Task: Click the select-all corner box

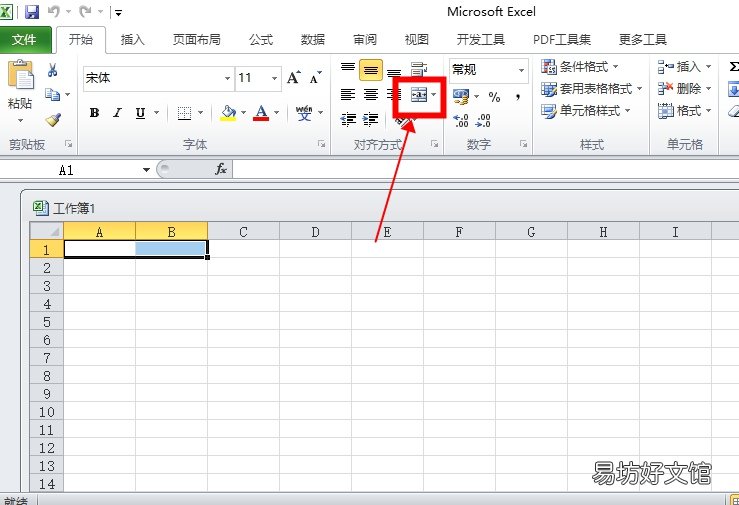Action: tap(47, 231)
